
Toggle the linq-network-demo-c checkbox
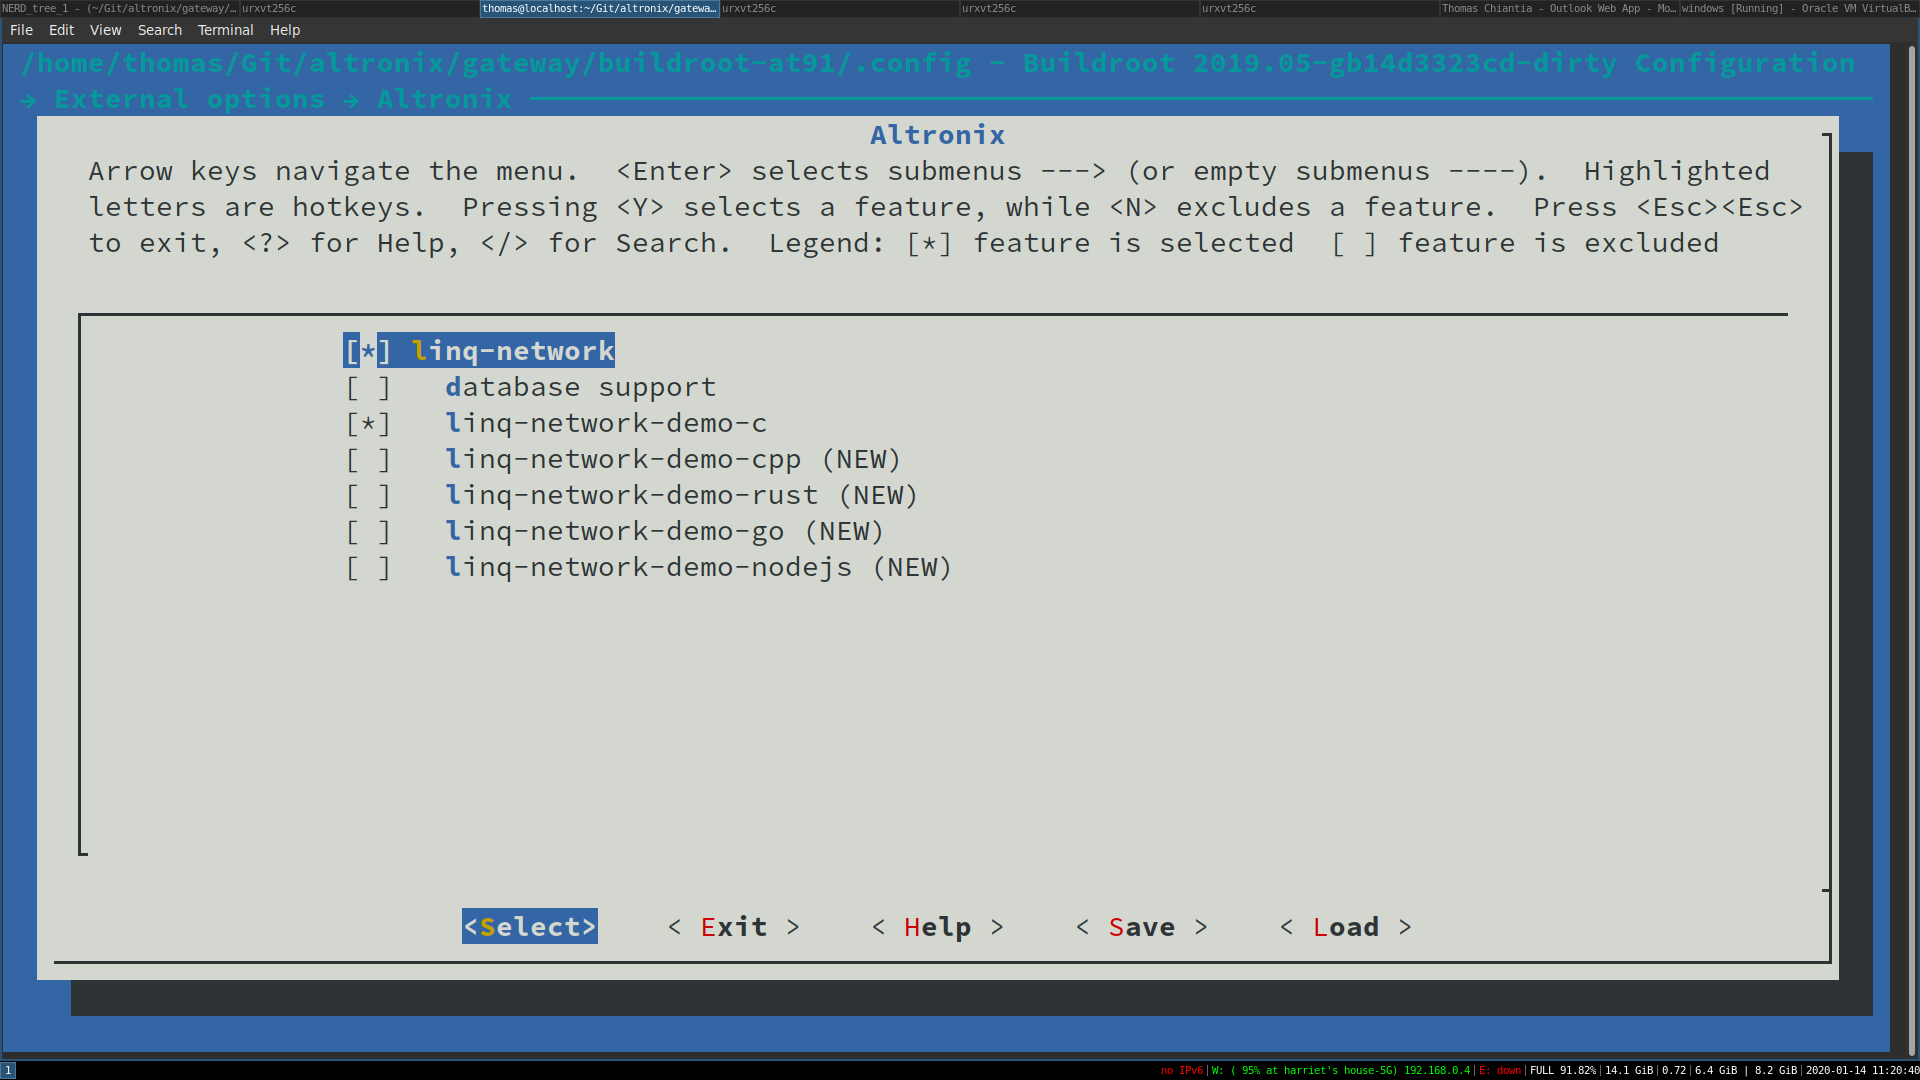pos(368,423)
